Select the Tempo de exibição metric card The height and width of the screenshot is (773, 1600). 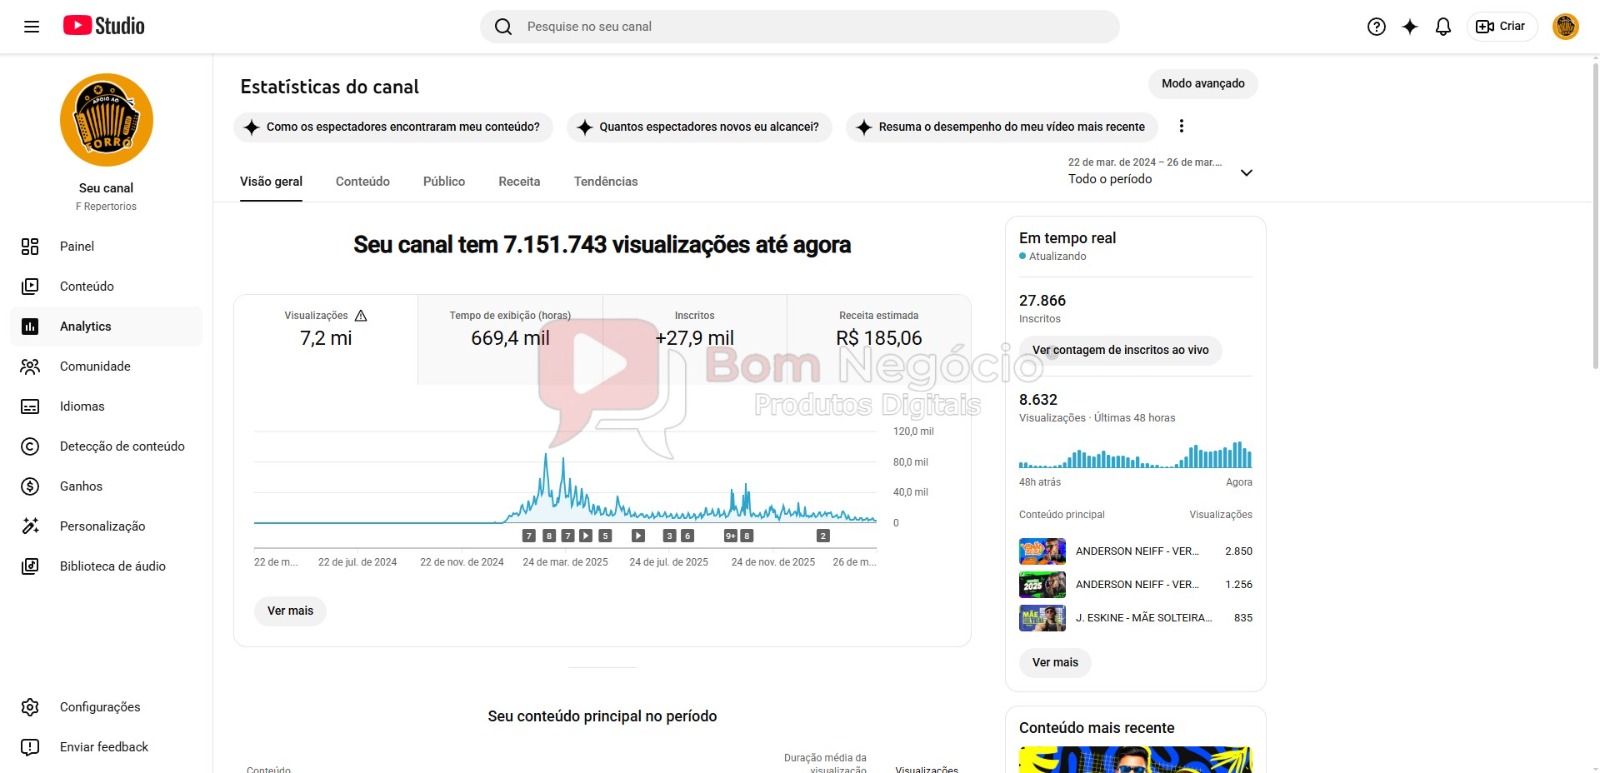[x=510, y=330]
